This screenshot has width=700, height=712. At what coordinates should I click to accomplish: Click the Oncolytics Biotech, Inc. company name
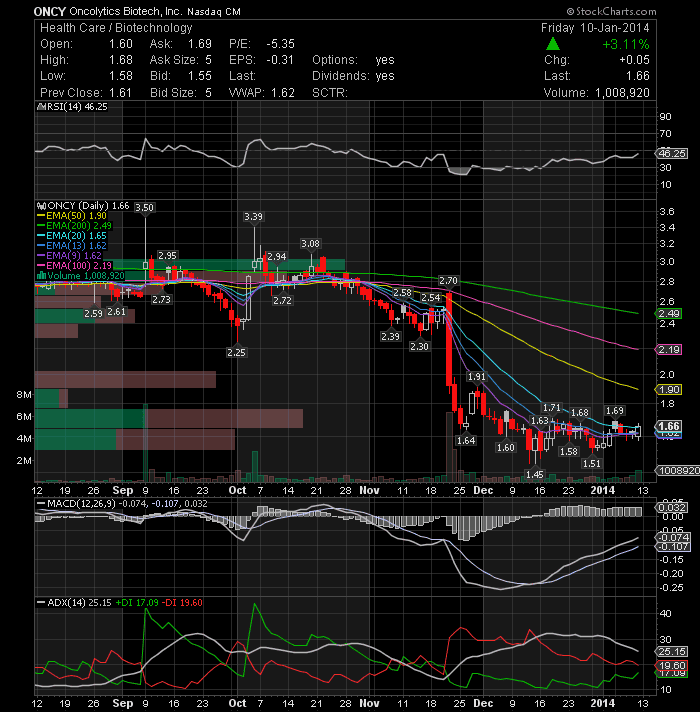tap(126, 12)
